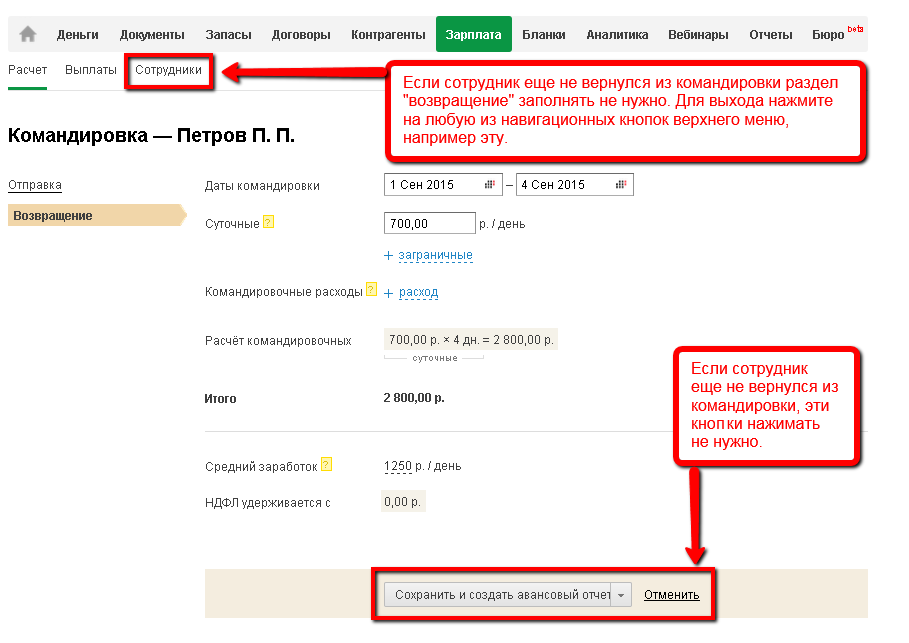909x643 pixels.
Task: Open the Договоры menu
Action: click(301, 35)
